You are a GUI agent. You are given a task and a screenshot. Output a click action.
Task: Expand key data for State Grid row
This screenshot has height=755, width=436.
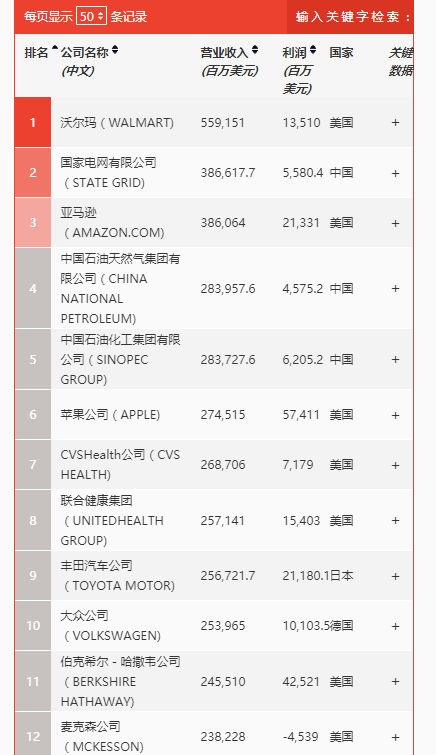(x=396, y=173)
